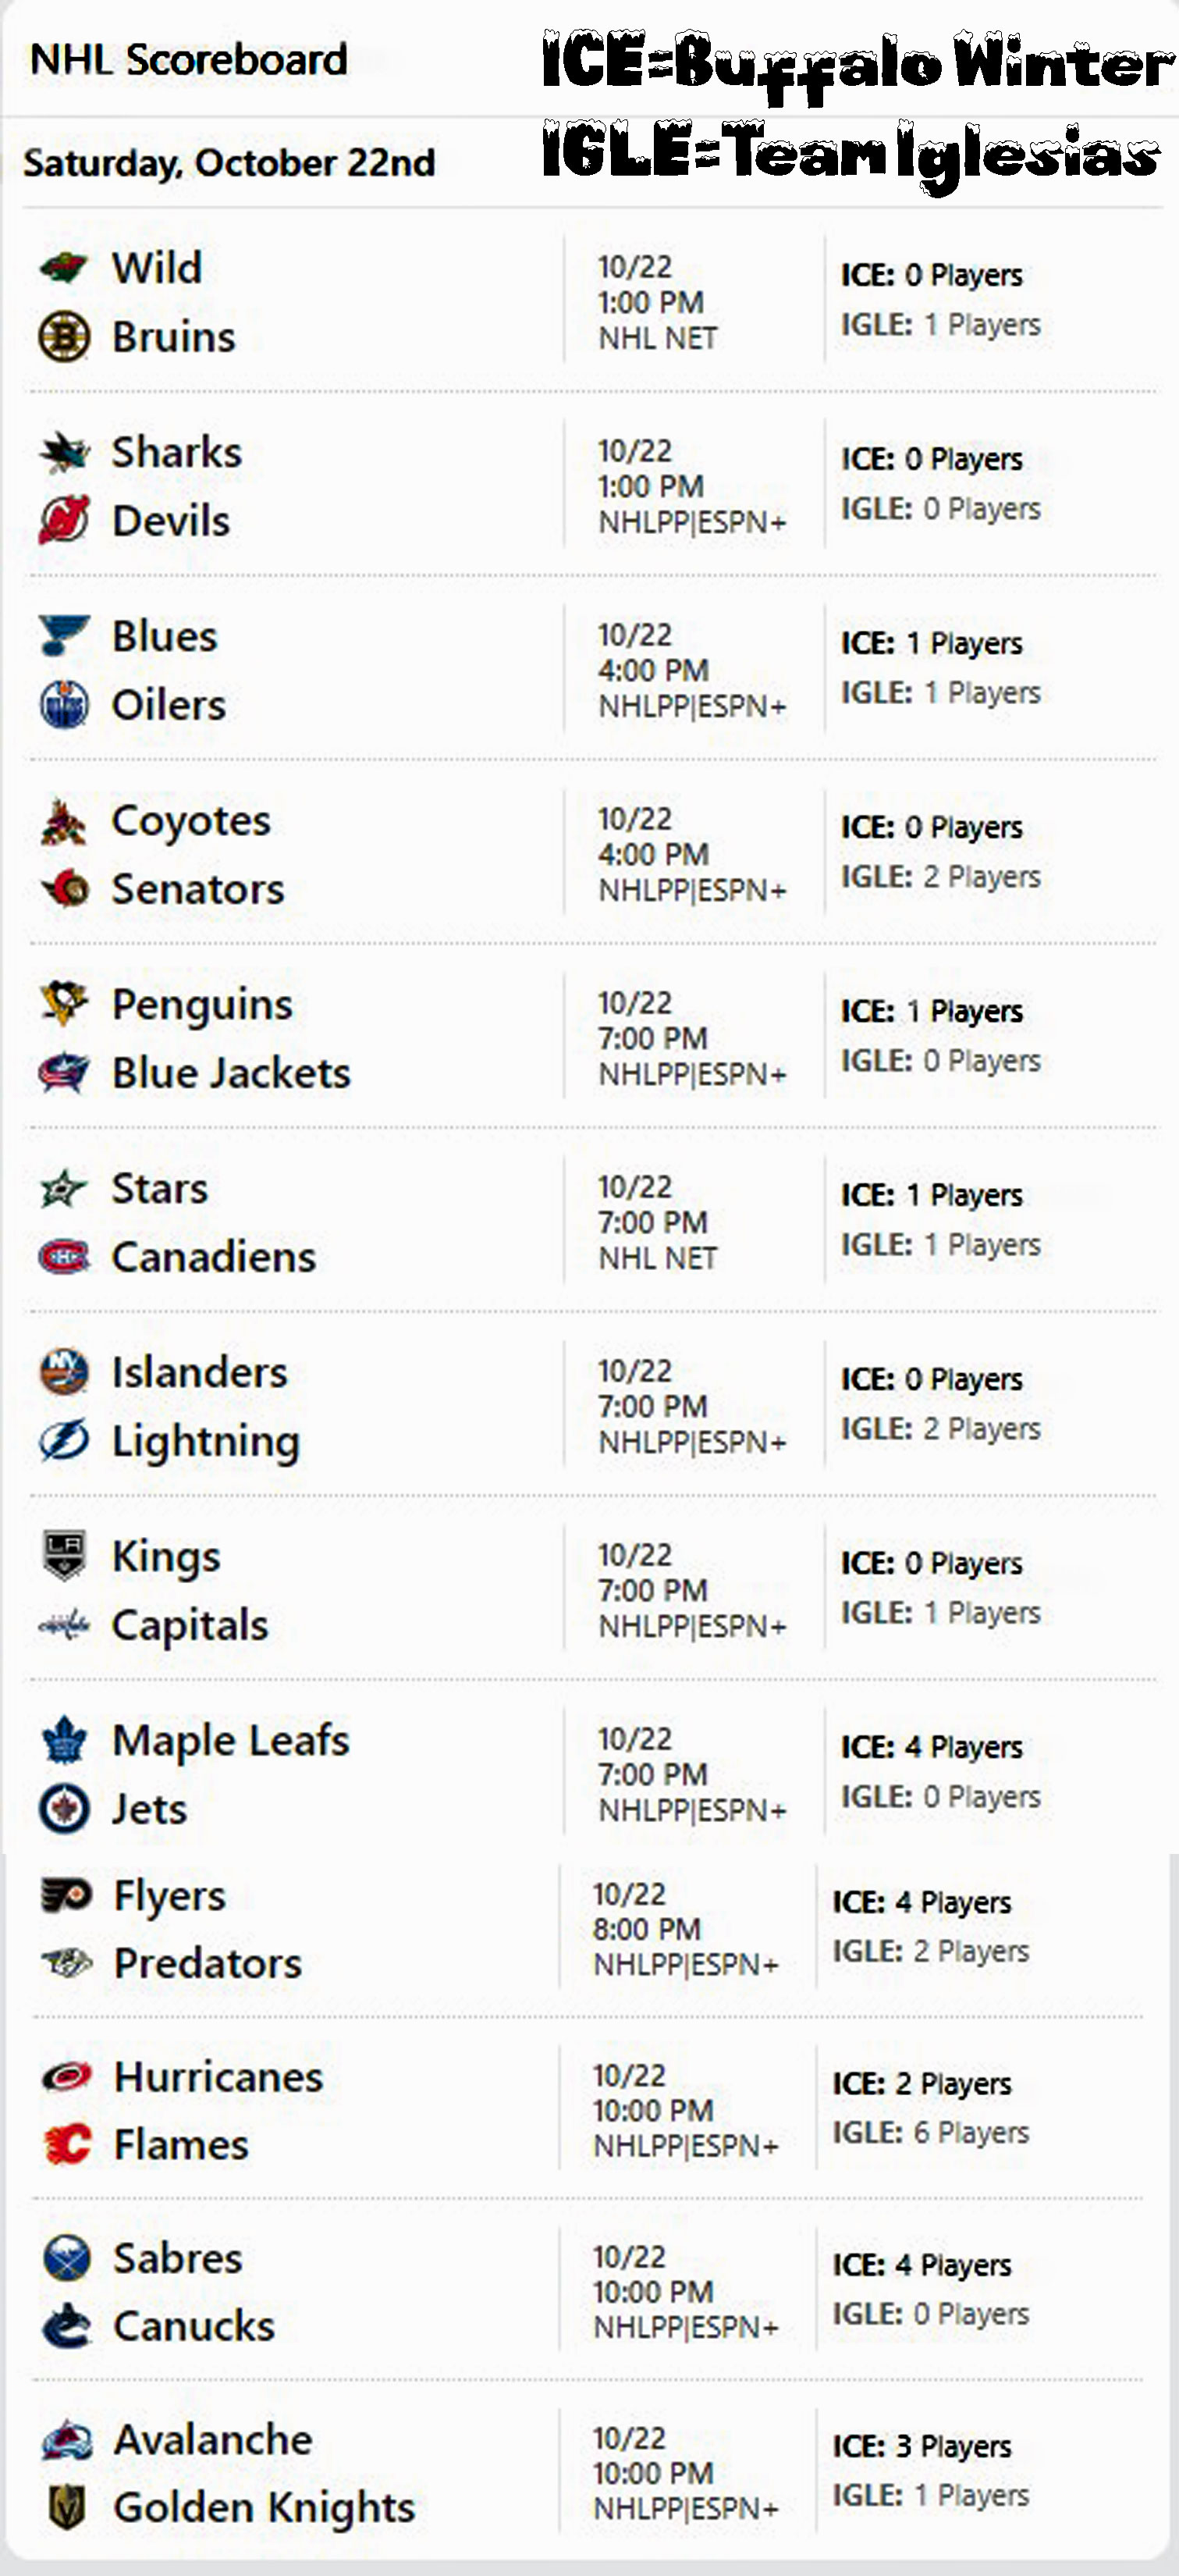The width and height of the screenshot is (1179, 2576).
Task: Click the Buffalo Sabres logo icon
Action: [x=67, y=2258]
